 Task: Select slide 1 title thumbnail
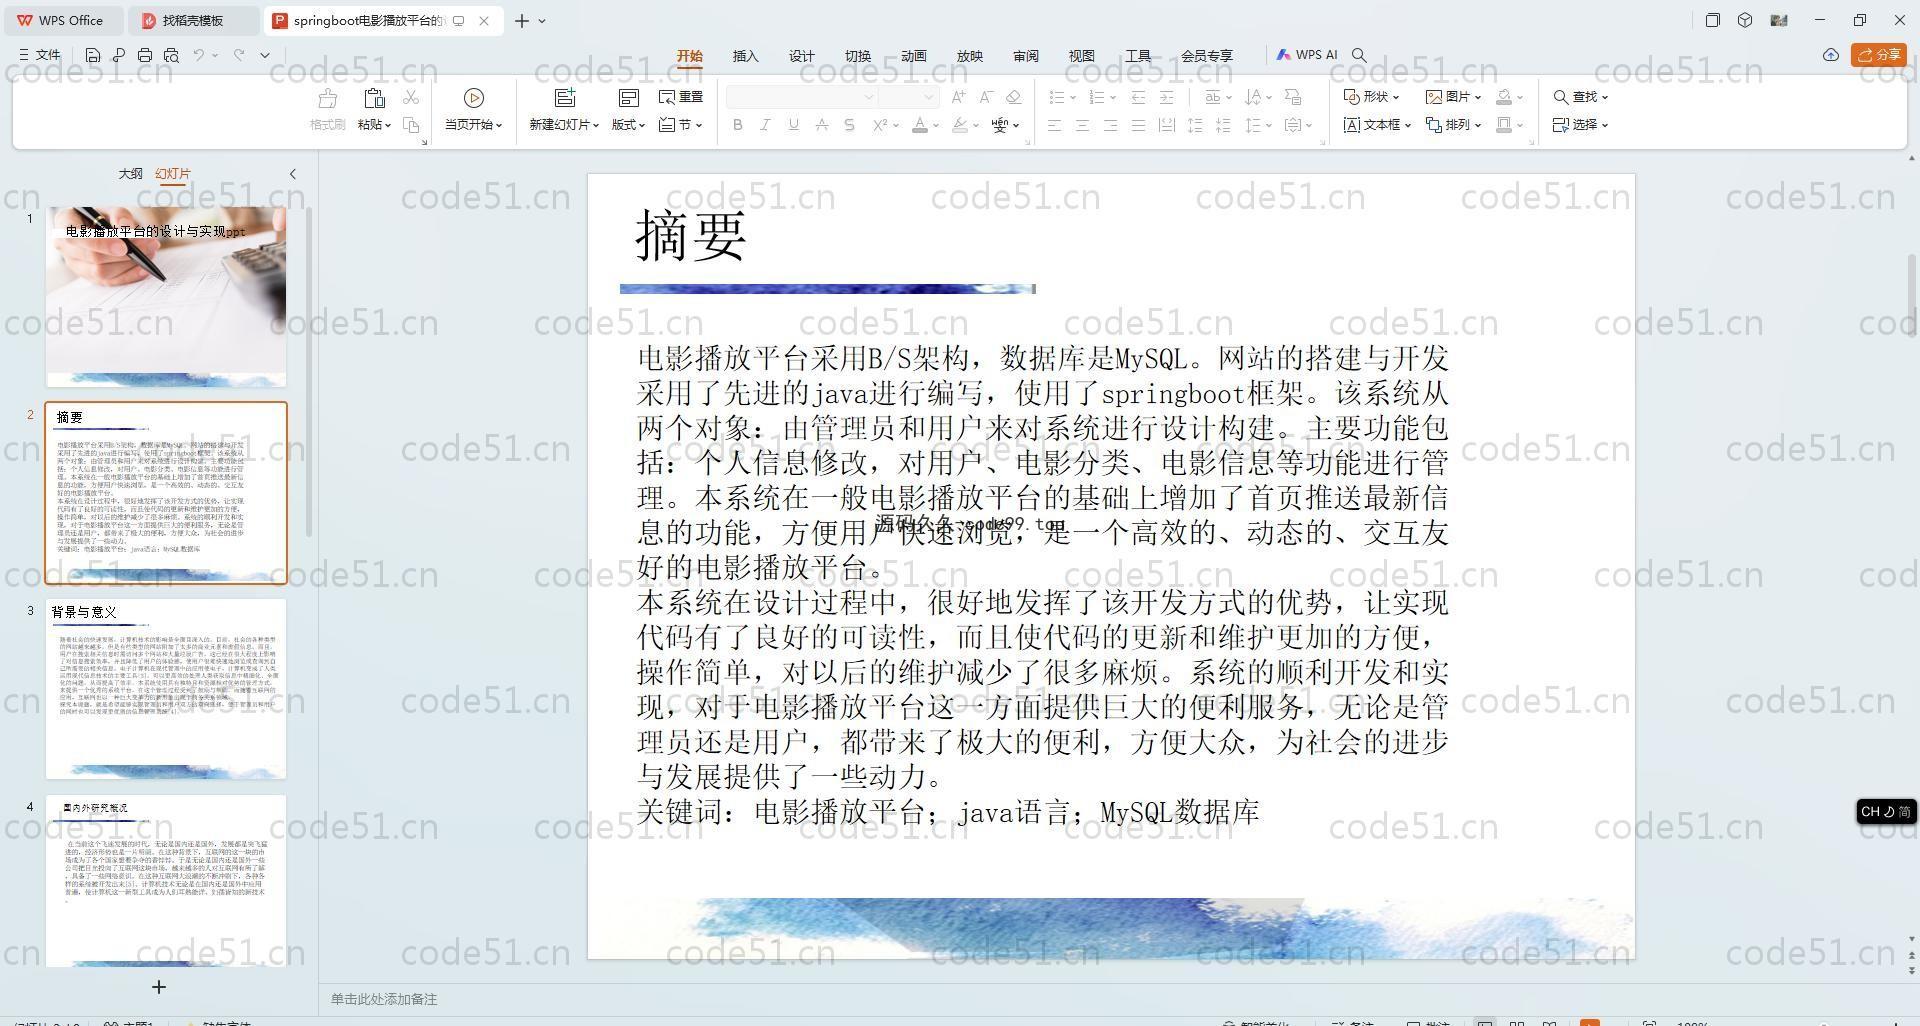pos(166,297)
